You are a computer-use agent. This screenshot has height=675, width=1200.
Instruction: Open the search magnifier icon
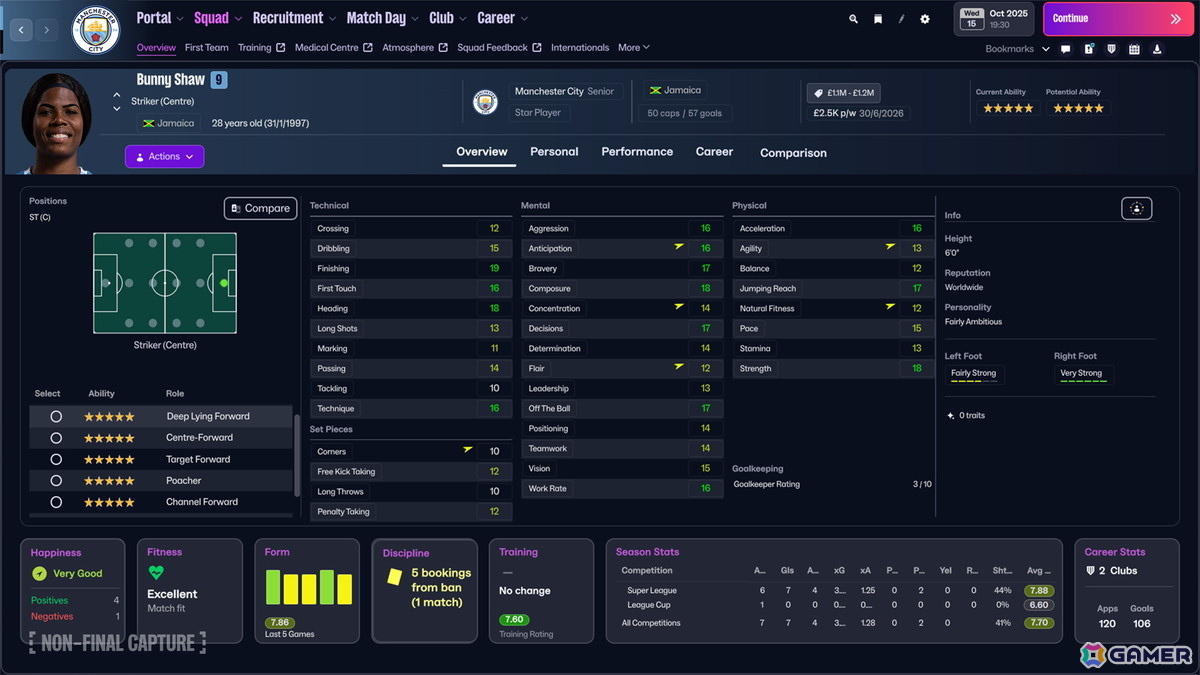(853, 18)
